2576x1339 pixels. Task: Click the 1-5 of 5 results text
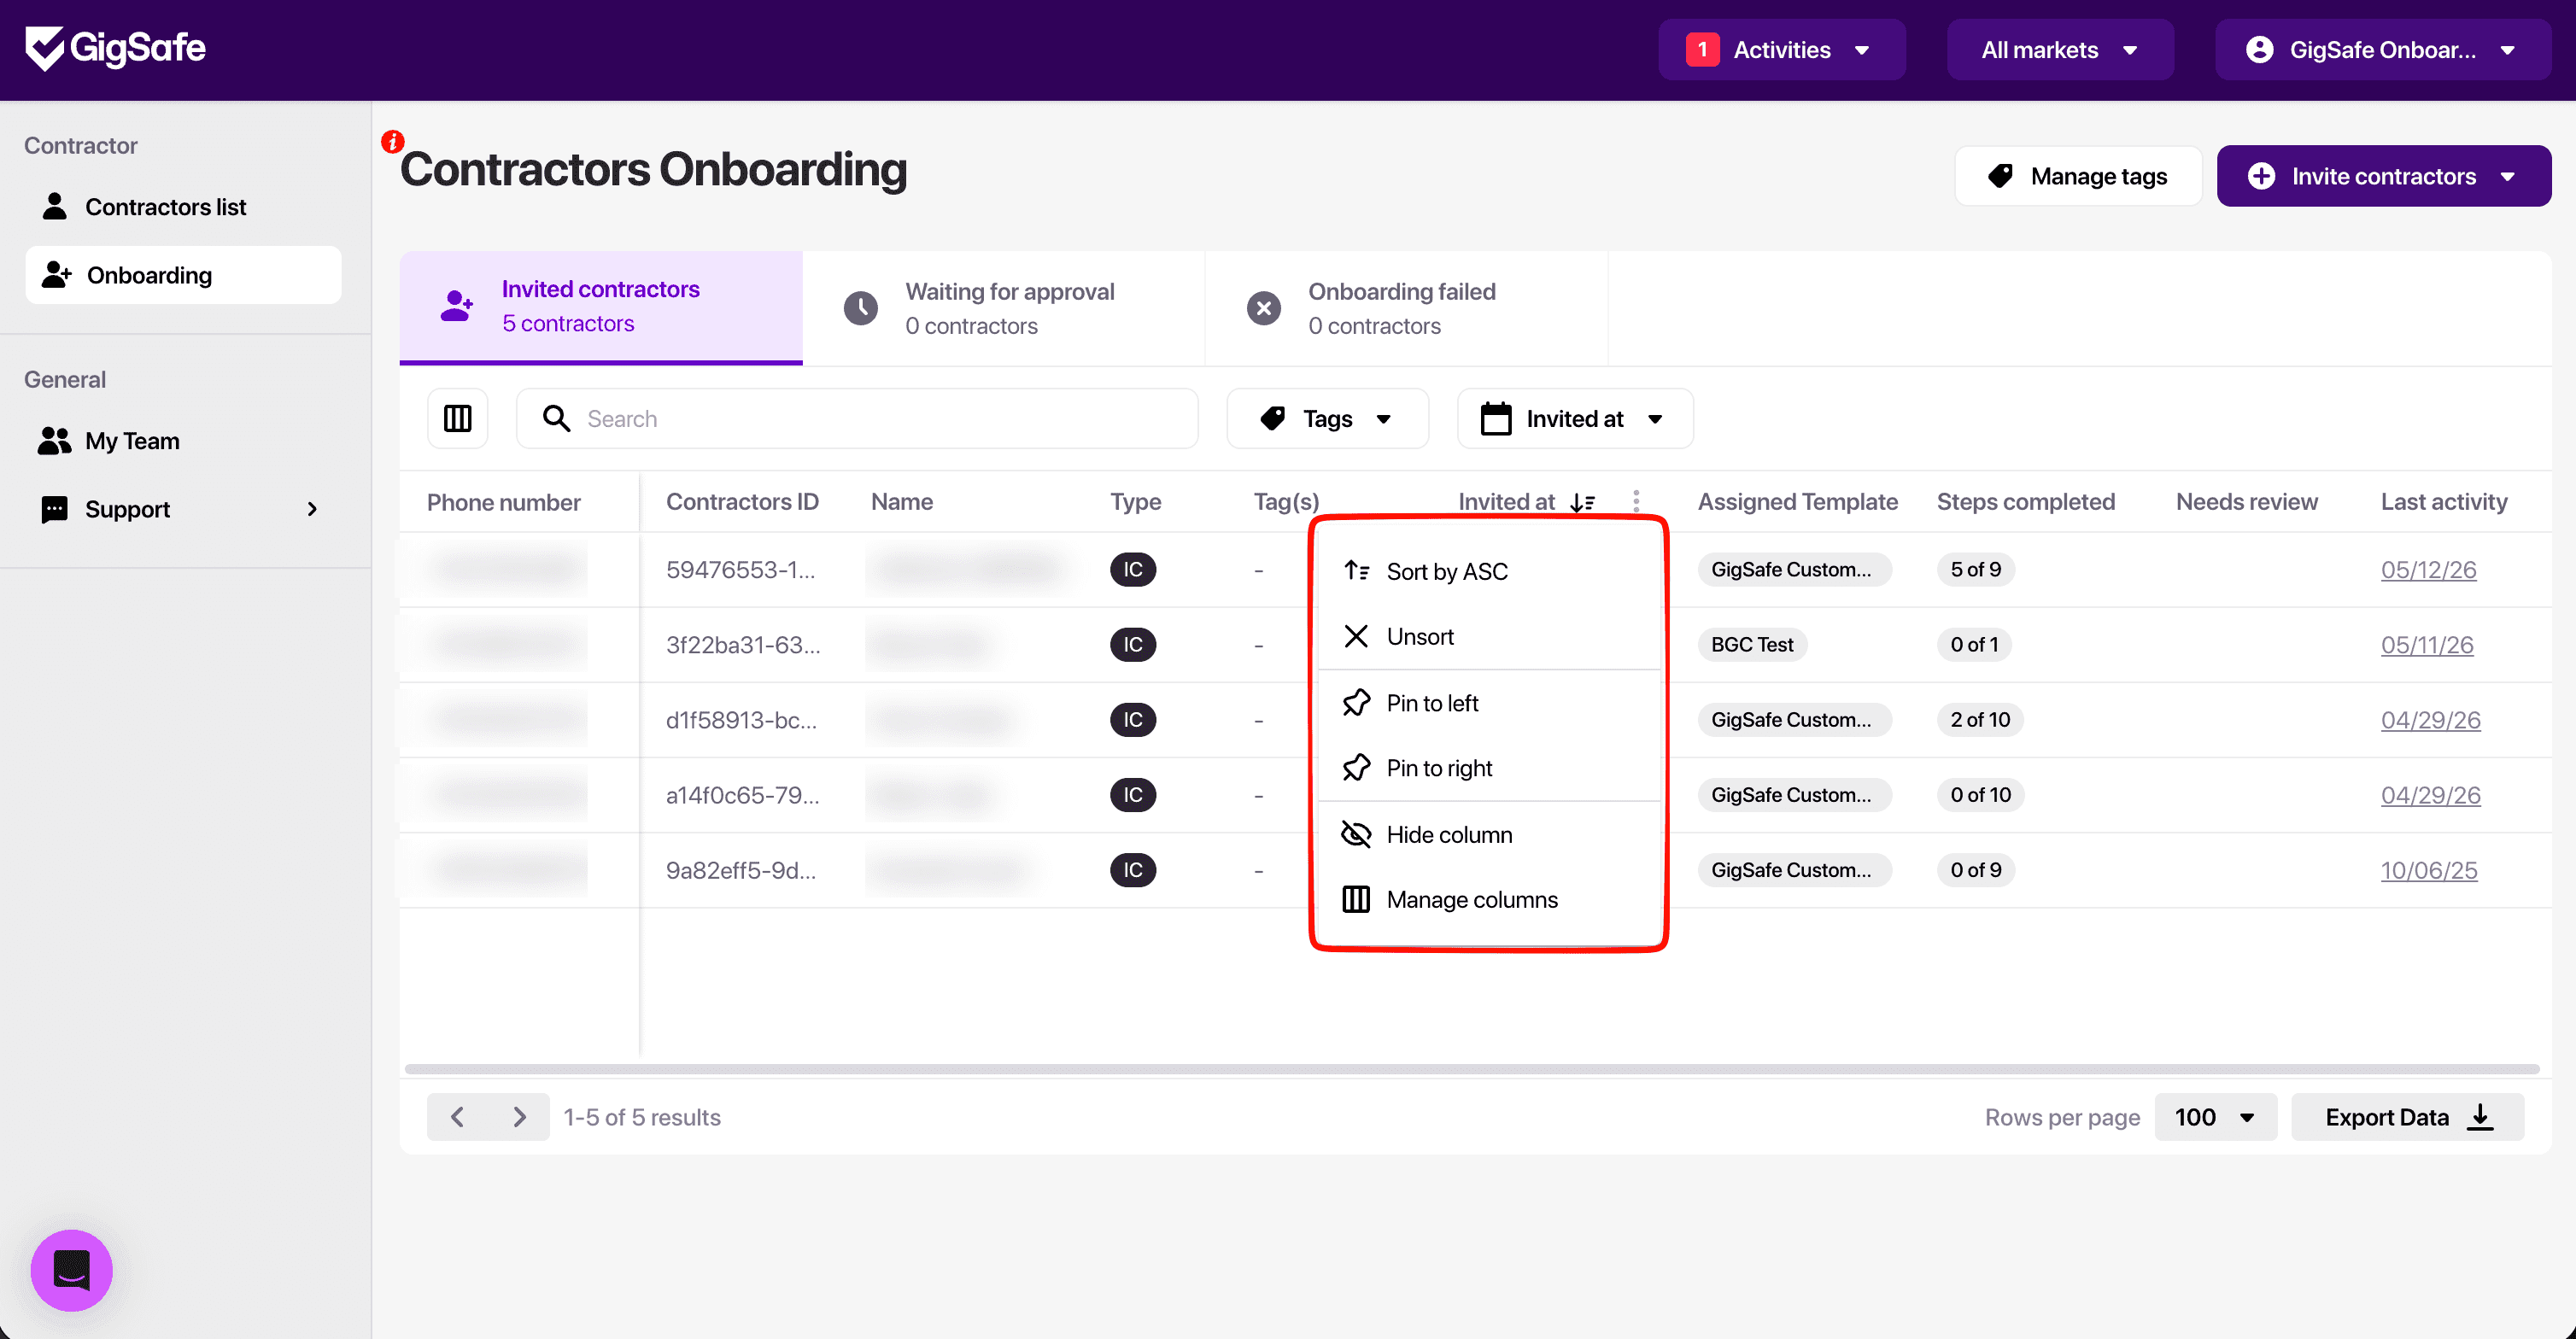click(x=642, y=1117)
